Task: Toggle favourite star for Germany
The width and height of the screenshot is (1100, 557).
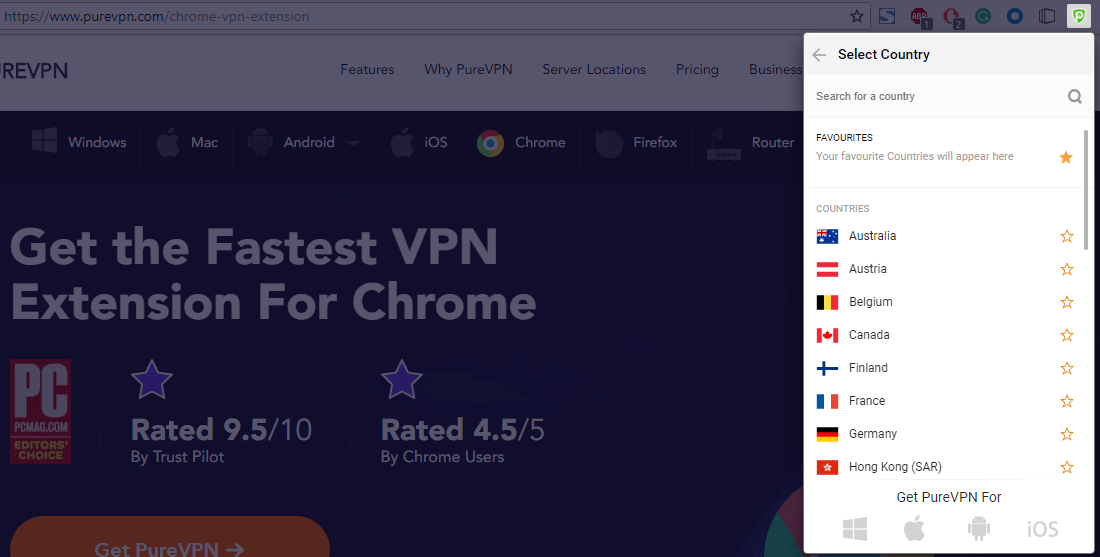Action: point(1066,434)
